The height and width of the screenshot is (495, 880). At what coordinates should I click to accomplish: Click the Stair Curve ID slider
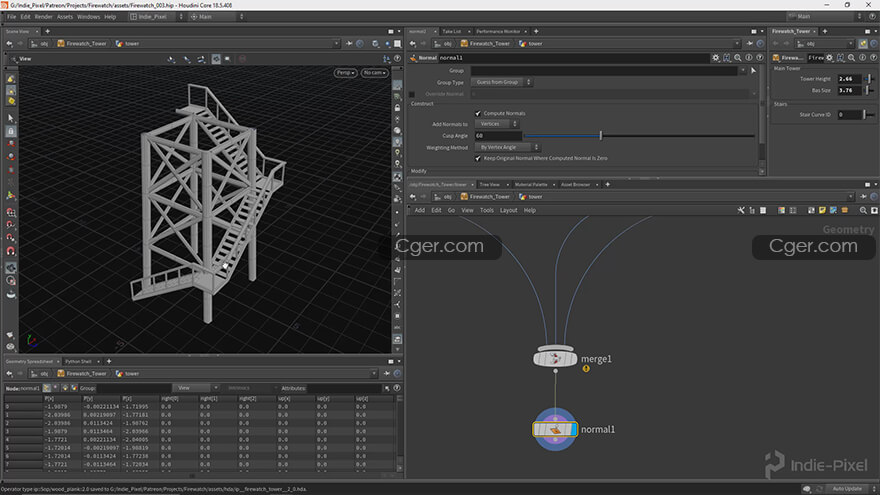[868, 114]
